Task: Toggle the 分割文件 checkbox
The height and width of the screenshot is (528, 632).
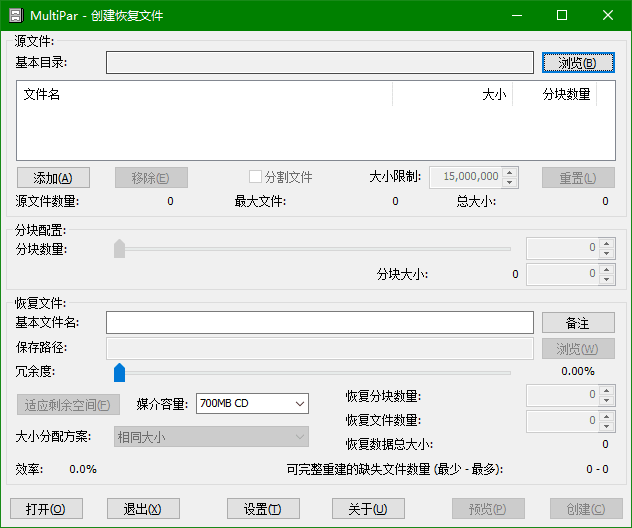Action: [x=256, y=177]
